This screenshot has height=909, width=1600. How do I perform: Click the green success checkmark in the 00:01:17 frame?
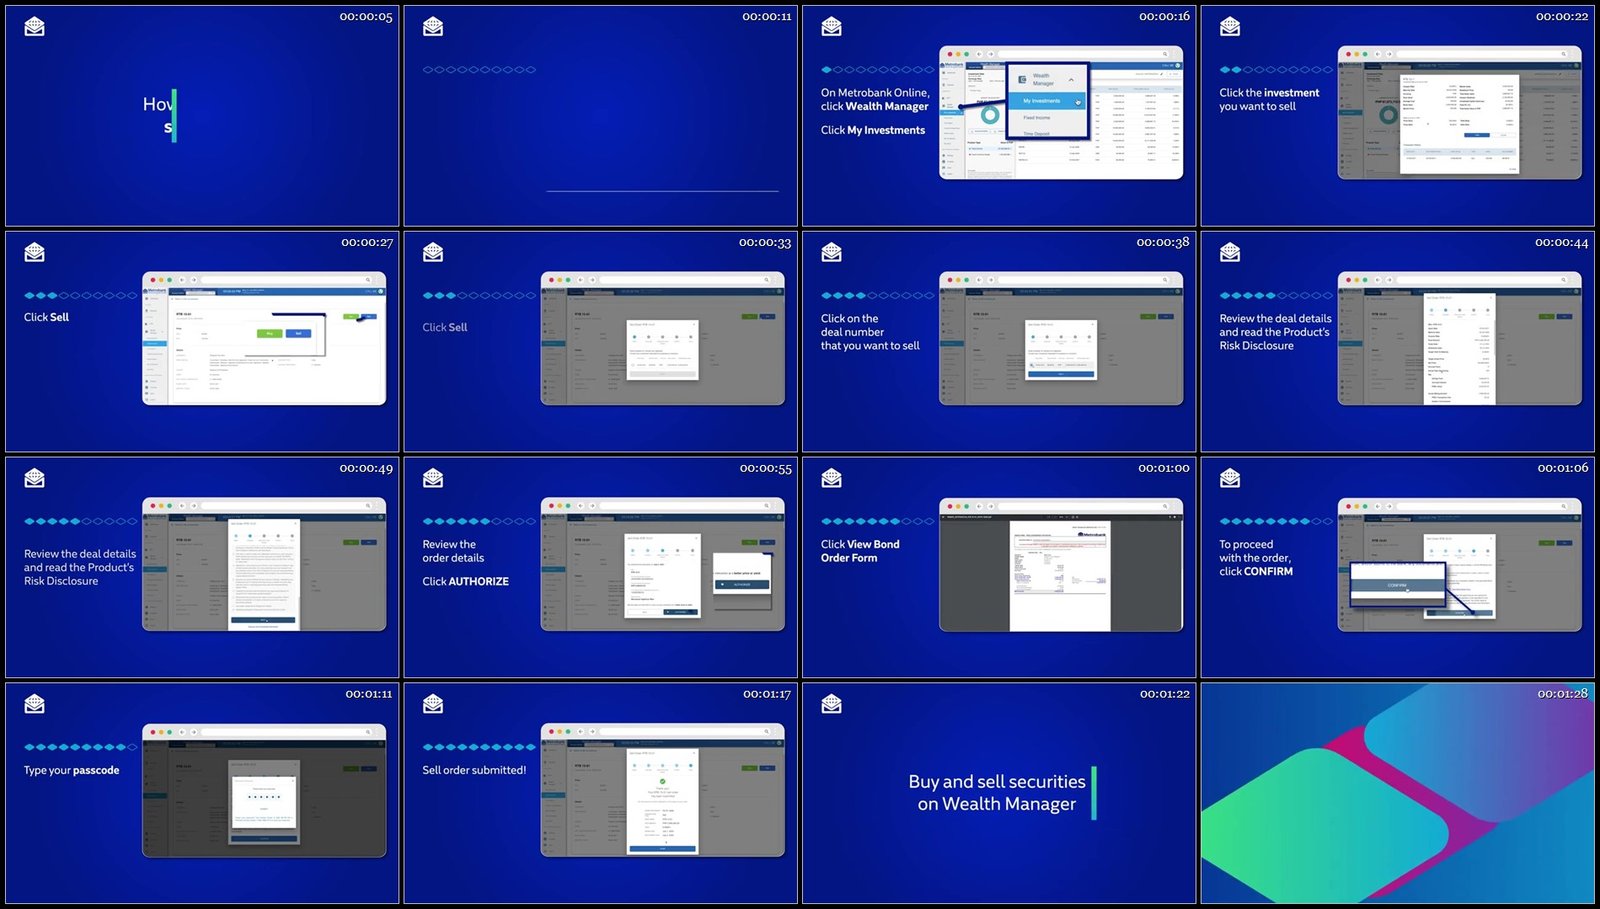point(662,781)
